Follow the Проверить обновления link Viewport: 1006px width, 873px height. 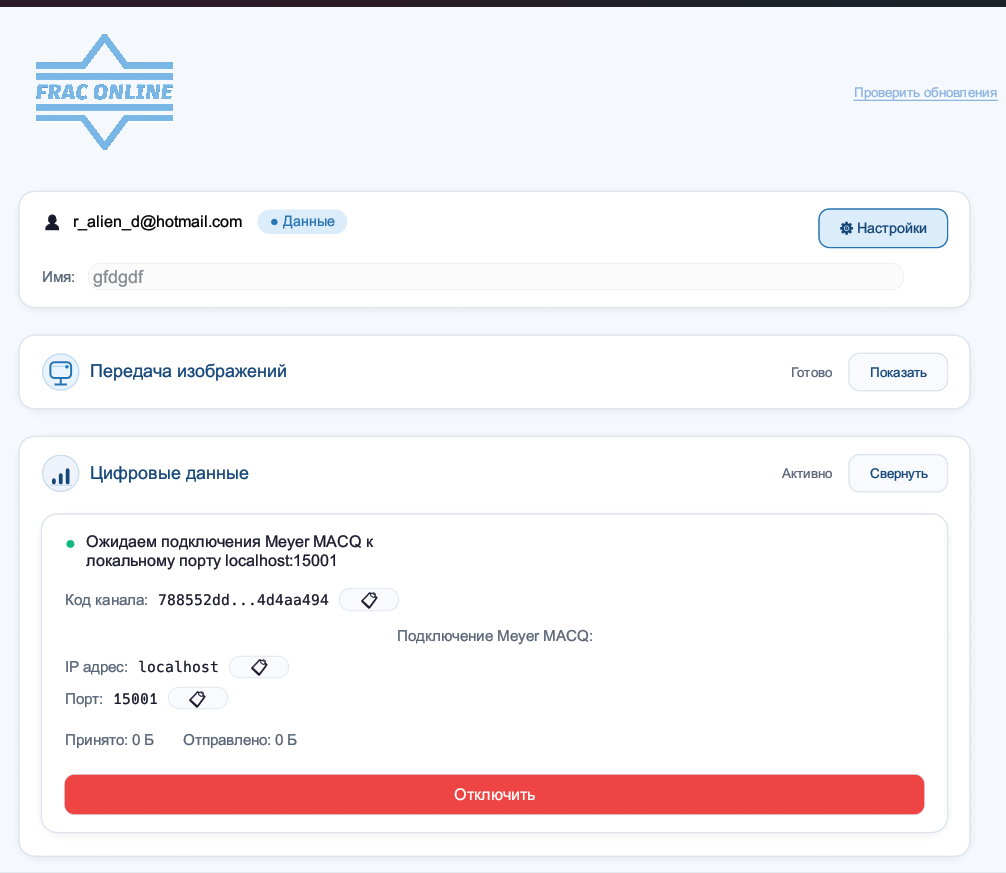pos(925,93)
